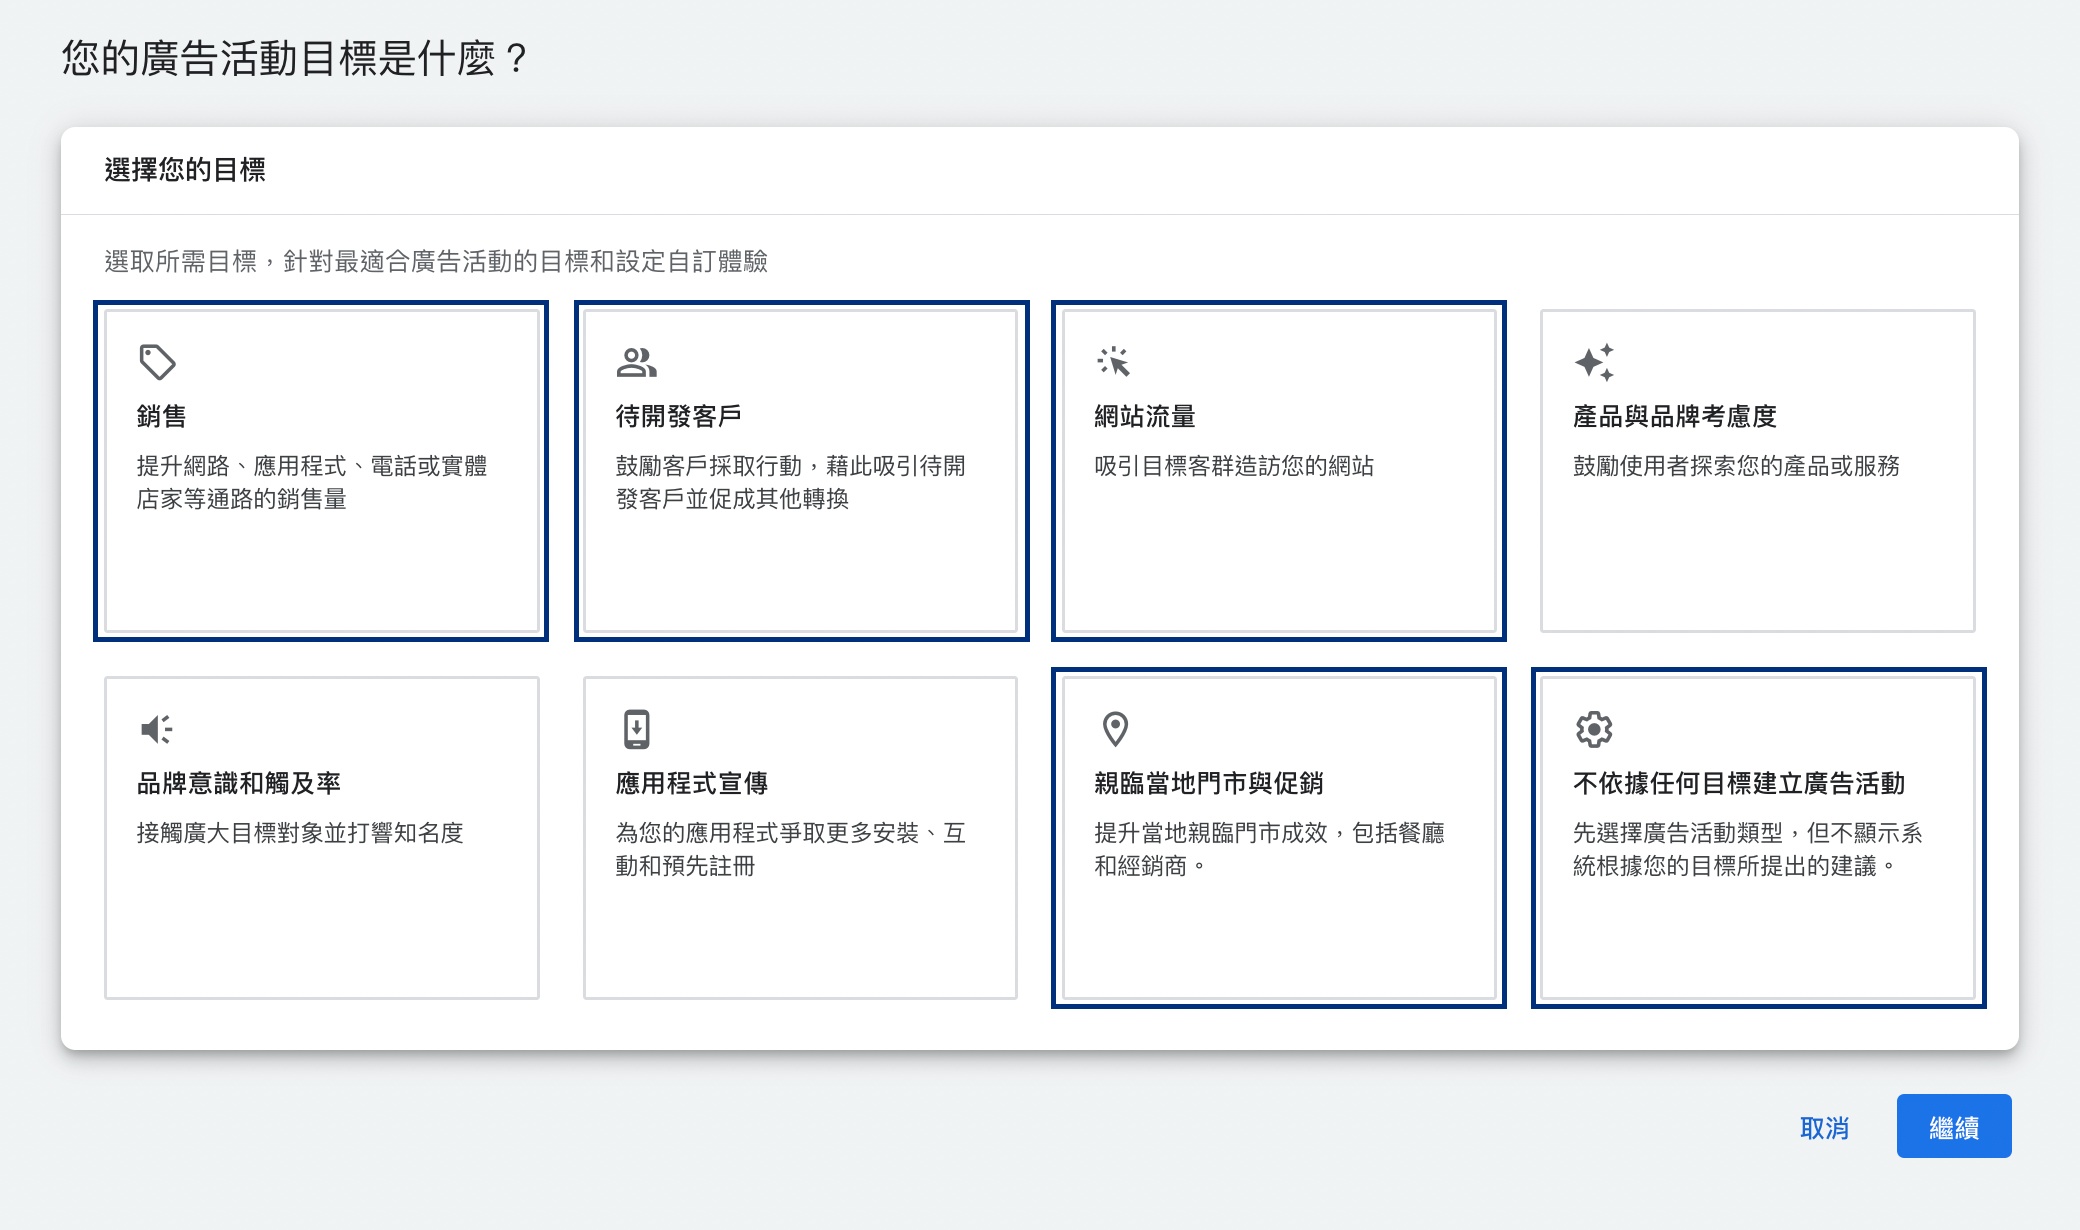Select the 銷售 goal card title
Viewport: 2080px width, 1230px height.
coord(162,416)
